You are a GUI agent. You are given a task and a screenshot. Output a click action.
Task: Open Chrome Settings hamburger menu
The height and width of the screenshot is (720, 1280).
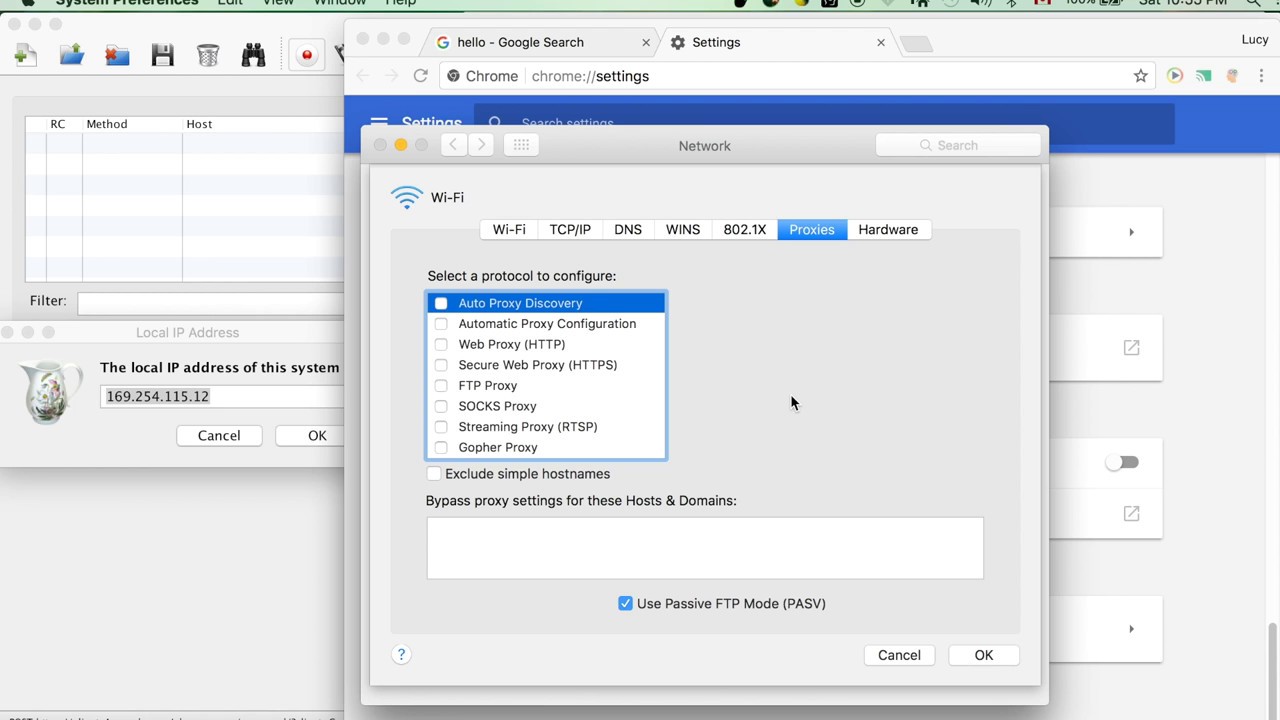379,124
